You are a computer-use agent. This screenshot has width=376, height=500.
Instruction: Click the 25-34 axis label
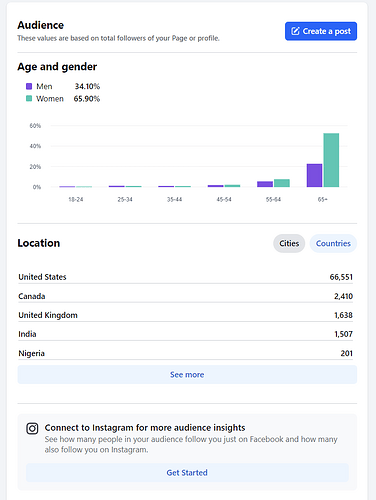[x=125, y=199]
